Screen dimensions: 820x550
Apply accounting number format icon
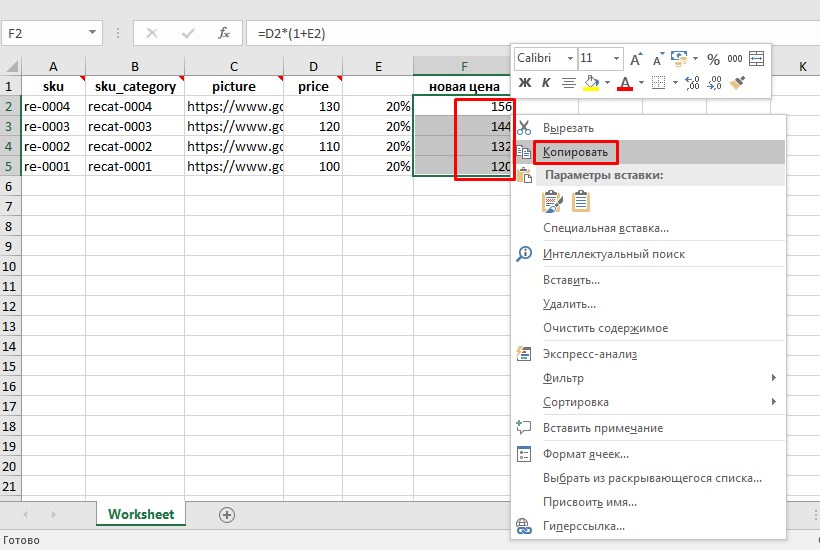click(x=679, y=59)
